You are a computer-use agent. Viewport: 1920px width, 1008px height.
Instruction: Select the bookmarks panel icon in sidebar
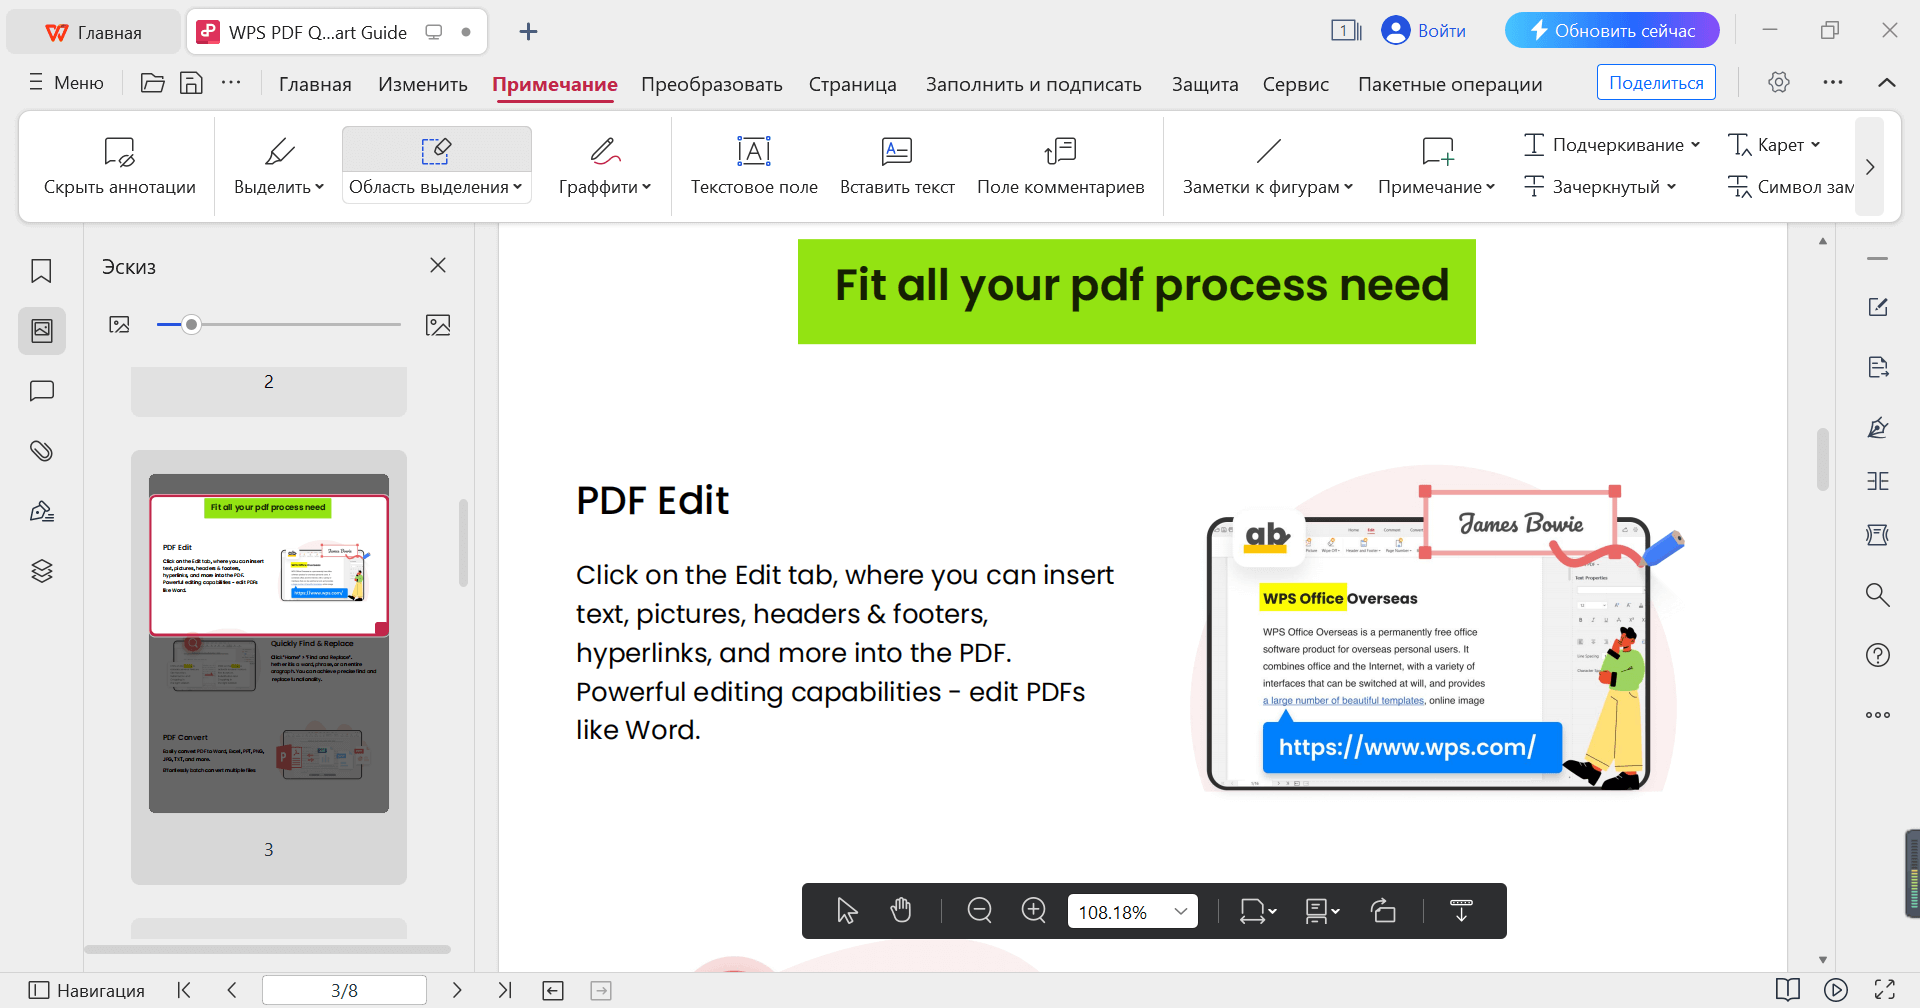(x=41, y=270)
